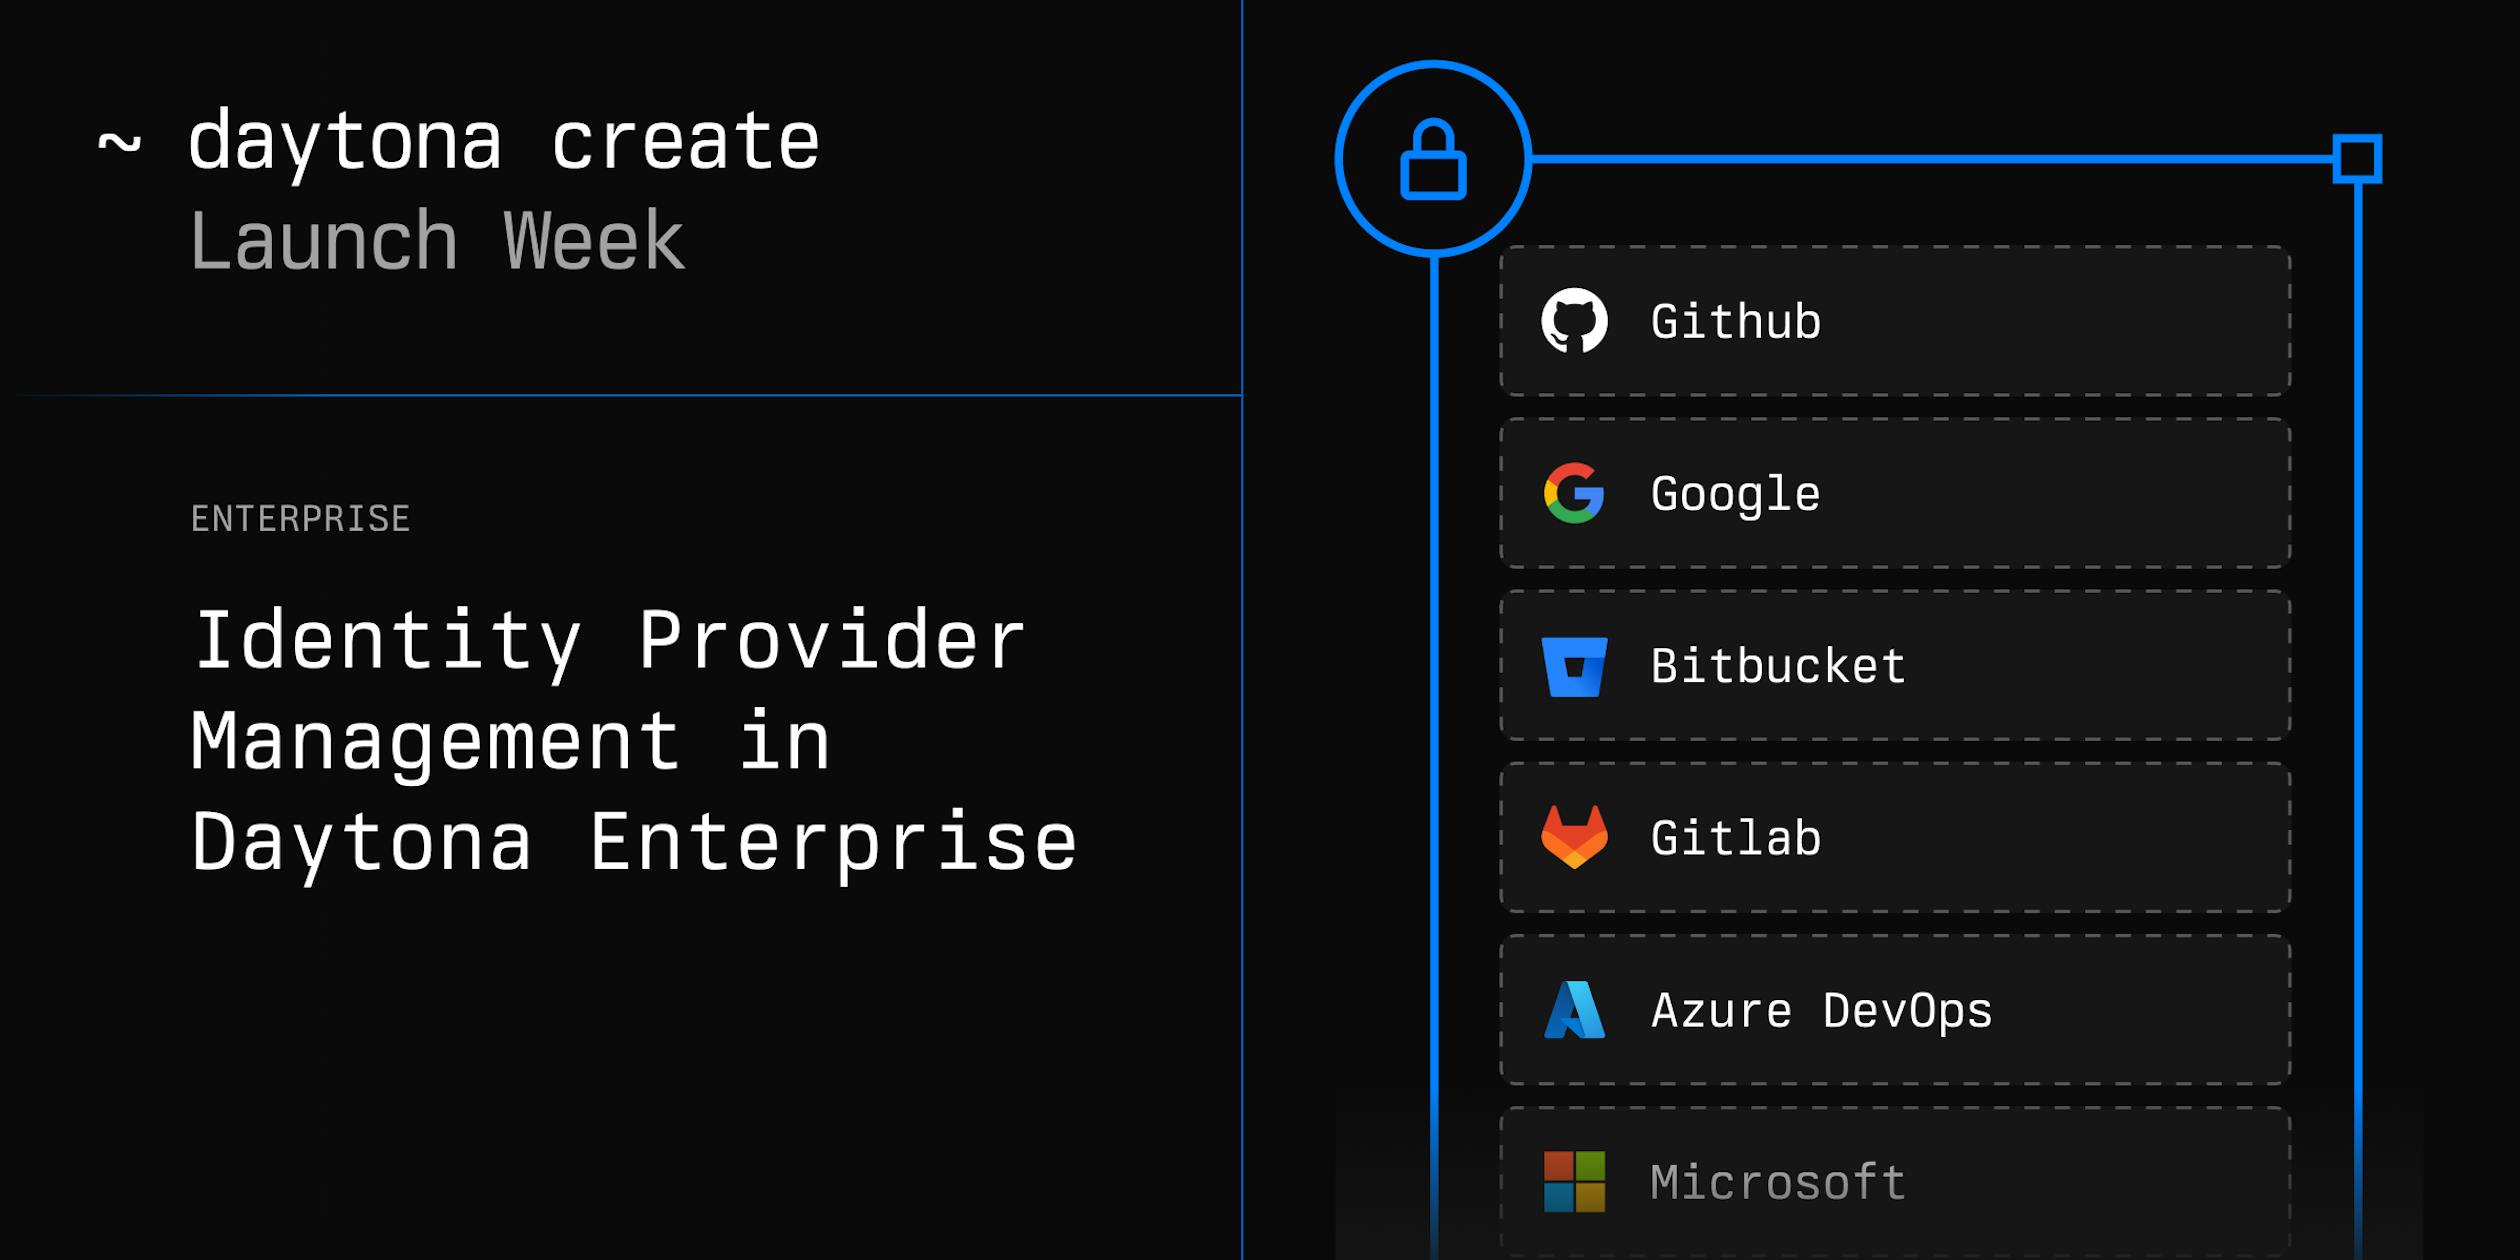
Task: Click the Daytona Enterprise title line
Action: (633, 843)
